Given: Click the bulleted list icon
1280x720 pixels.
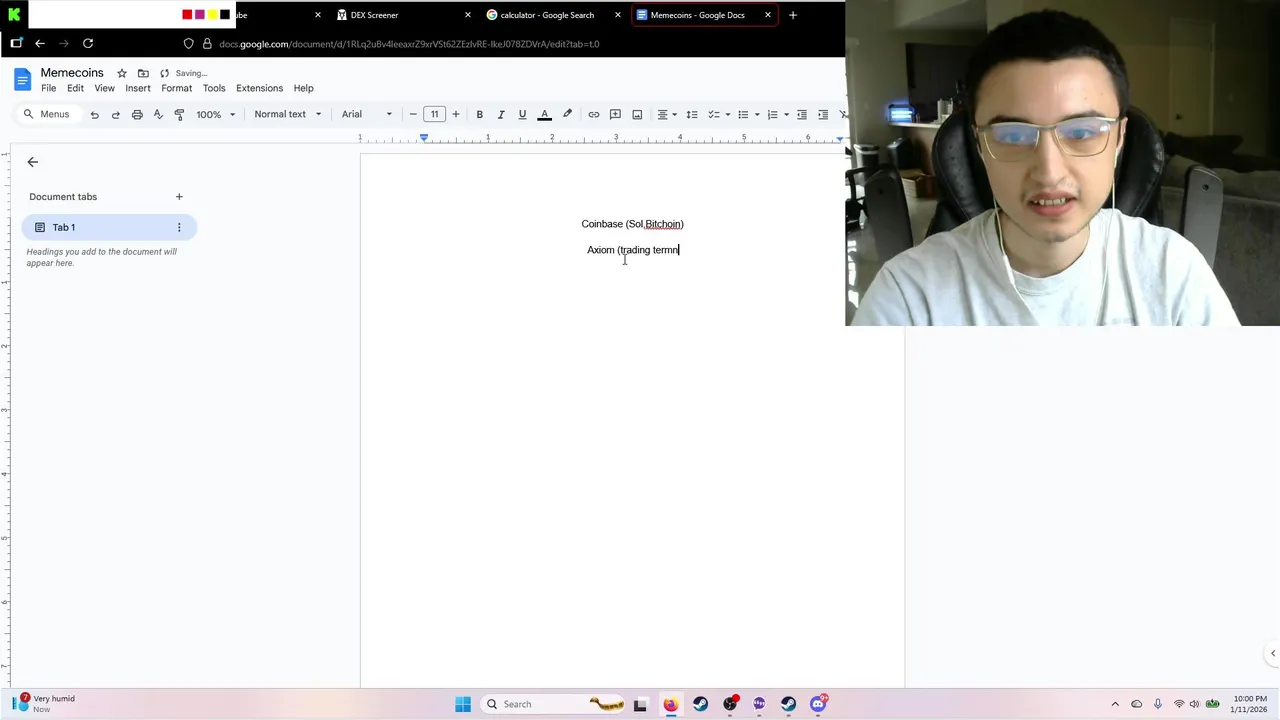Looking at the screenshot, I should 742,114.
